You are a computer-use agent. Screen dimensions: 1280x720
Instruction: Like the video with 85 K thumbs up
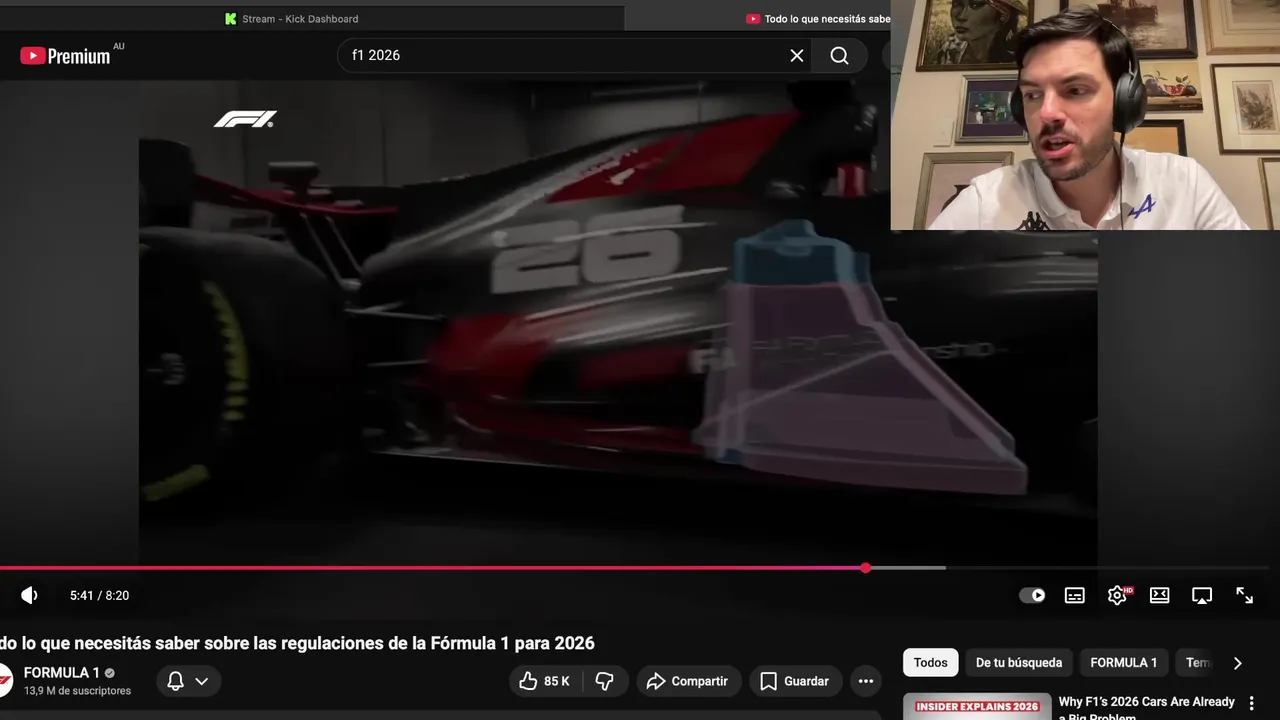(x=545, y=681)
